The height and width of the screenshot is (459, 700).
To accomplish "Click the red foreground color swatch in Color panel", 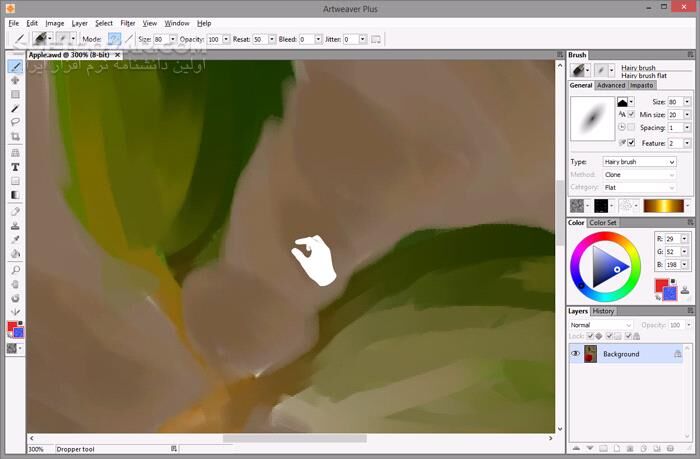I will (x=661, y=286).
